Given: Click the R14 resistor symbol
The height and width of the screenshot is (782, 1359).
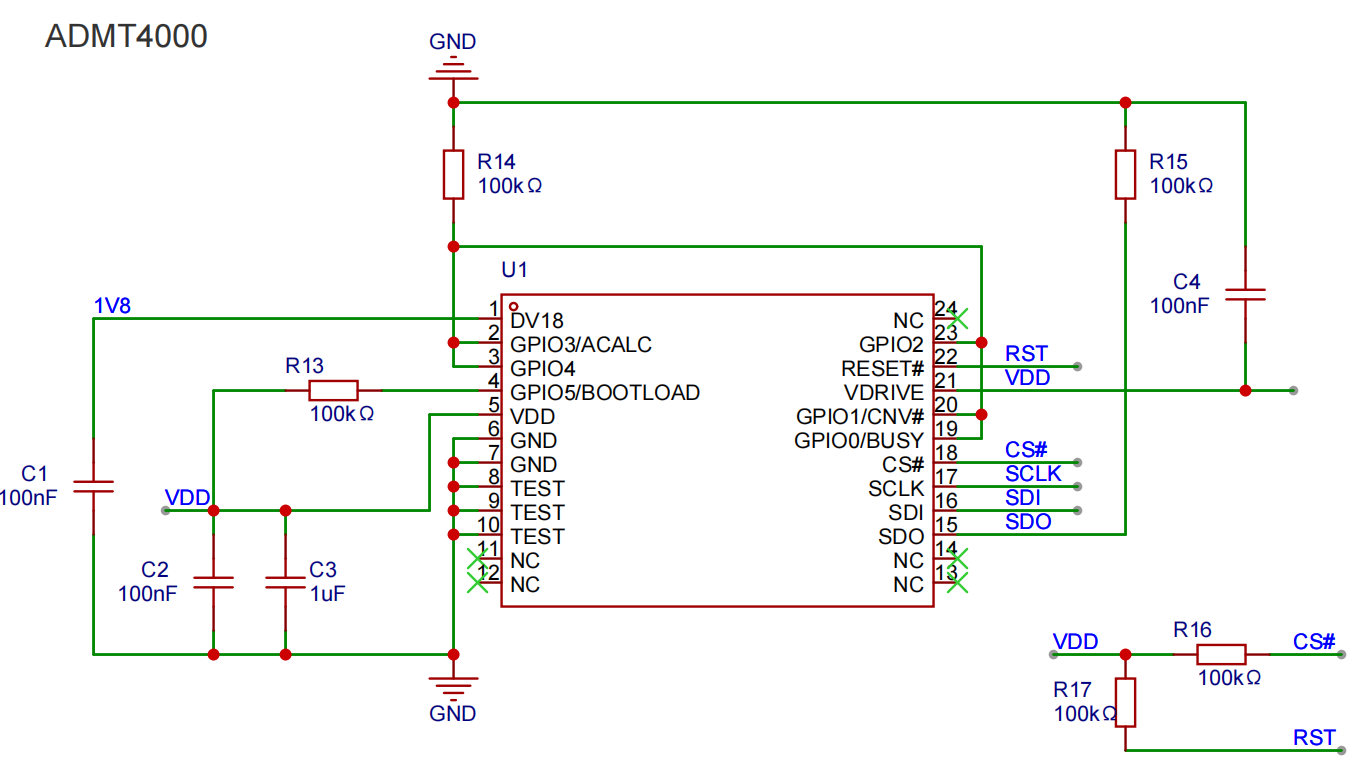Looking at the screenshot, I should (453, 174).
